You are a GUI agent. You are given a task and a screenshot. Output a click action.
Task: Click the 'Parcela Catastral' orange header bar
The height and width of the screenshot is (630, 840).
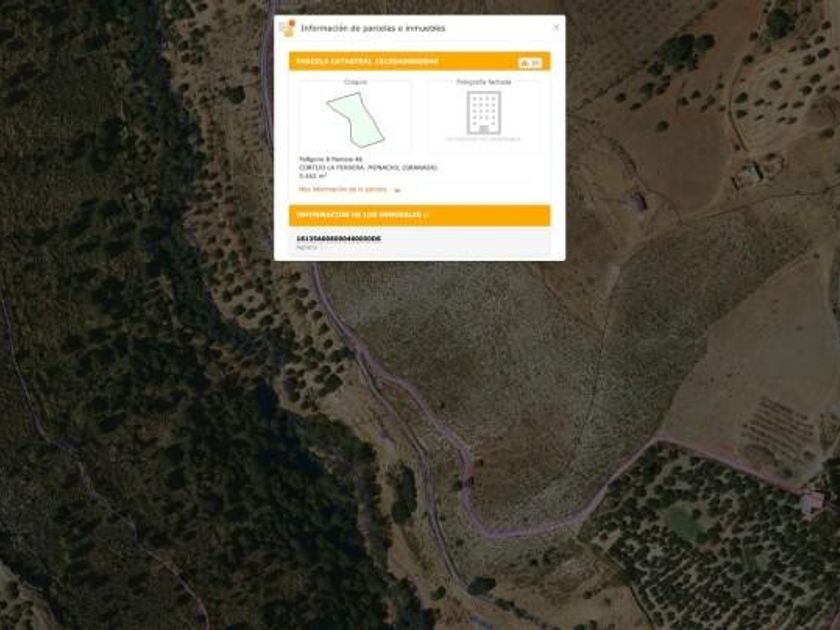419,62
